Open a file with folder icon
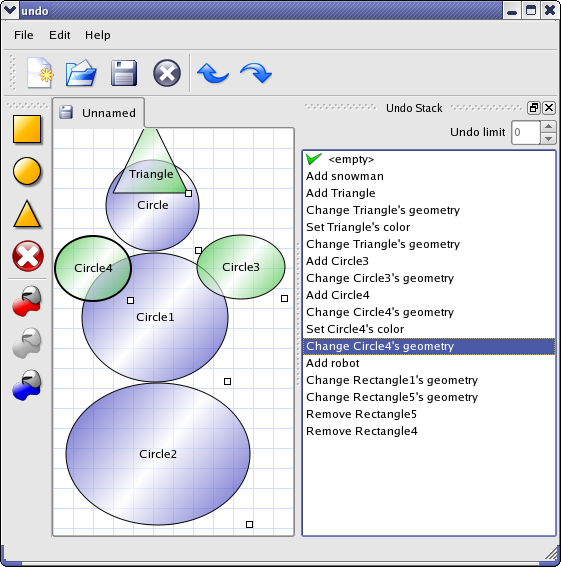561x567 pixels. click(81, 73)
